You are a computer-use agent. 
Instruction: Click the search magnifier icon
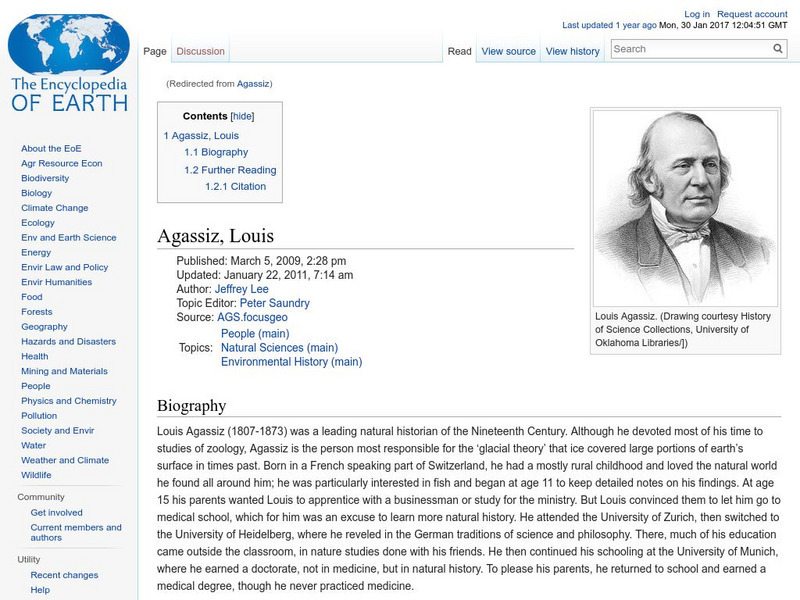778,49
